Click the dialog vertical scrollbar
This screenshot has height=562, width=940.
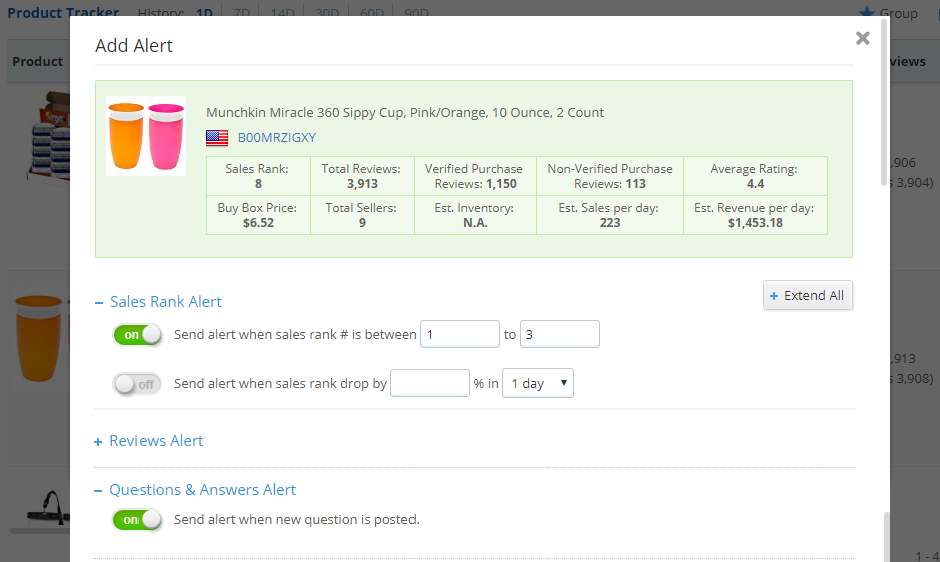(x=884, y=102)
